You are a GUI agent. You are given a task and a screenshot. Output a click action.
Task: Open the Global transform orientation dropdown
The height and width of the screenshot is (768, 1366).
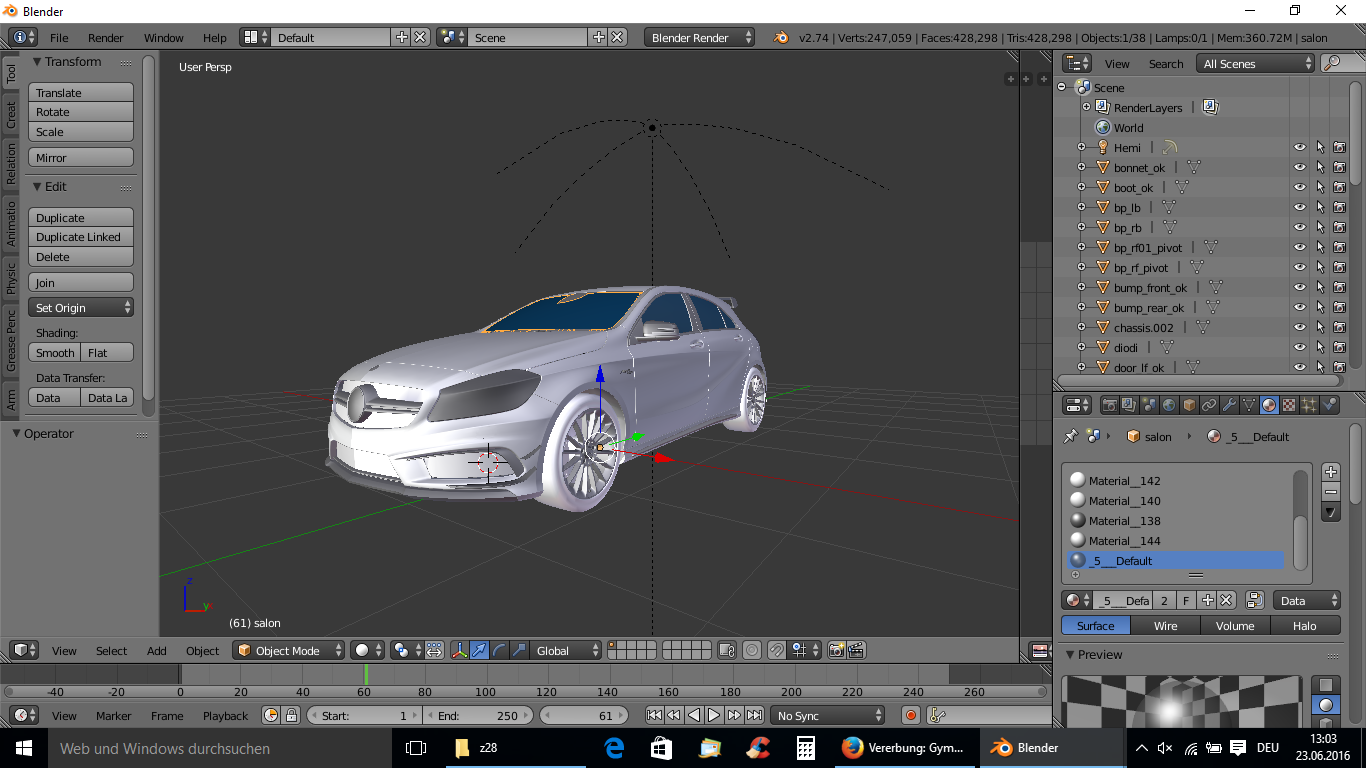point(566,650)
